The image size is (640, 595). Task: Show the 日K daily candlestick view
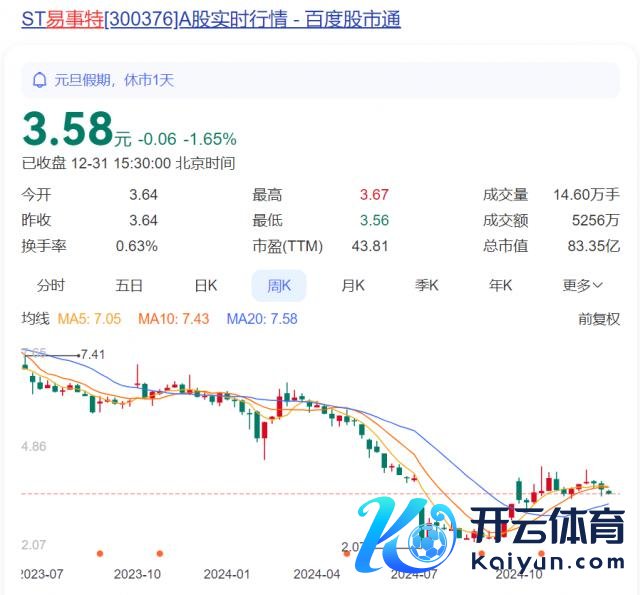(x=206, y=285)
